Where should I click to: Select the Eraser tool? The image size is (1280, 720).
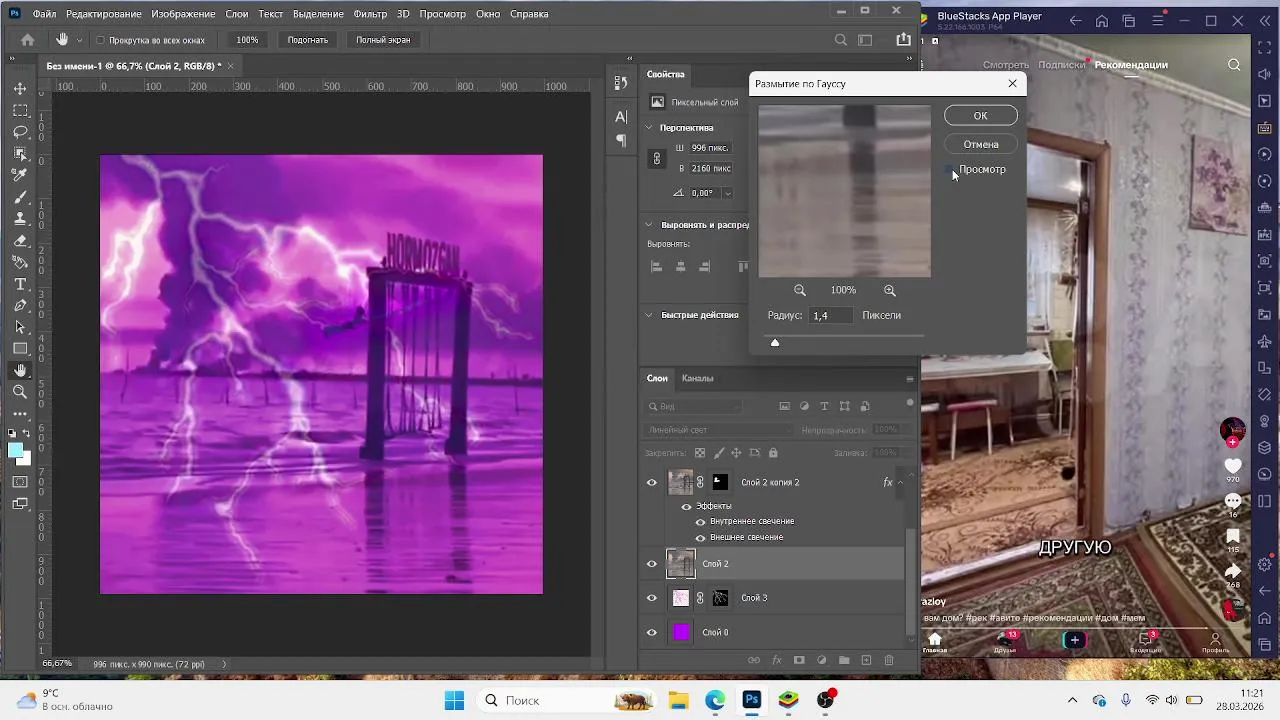pos(20,240)
